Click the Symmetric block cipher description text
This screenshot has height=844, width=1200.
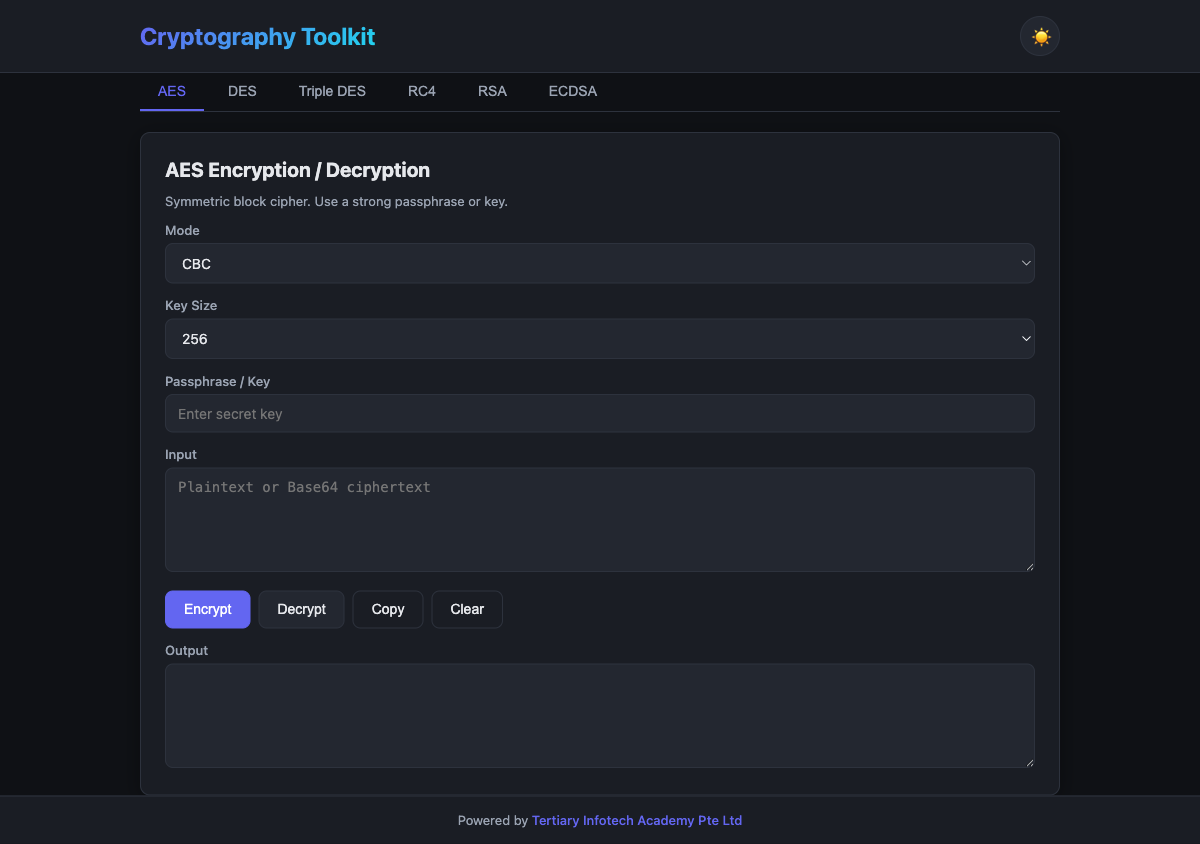(x=336, y=202)
